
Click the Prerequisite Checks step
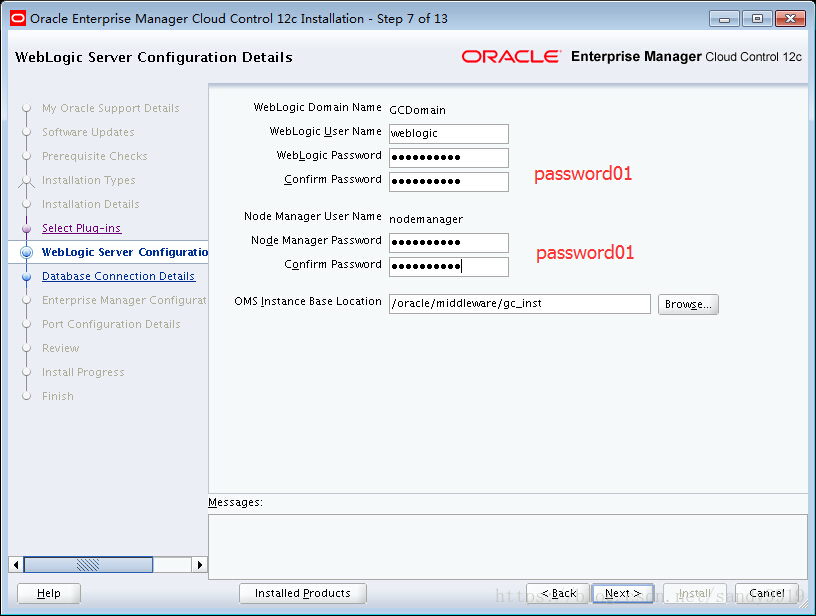[95, 156]
